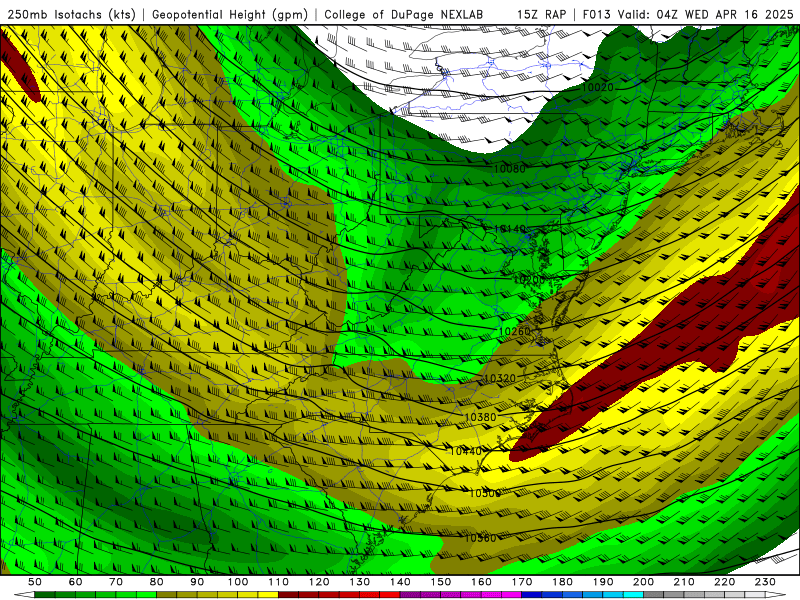Click the '190' color scale label

coord(603,582)
